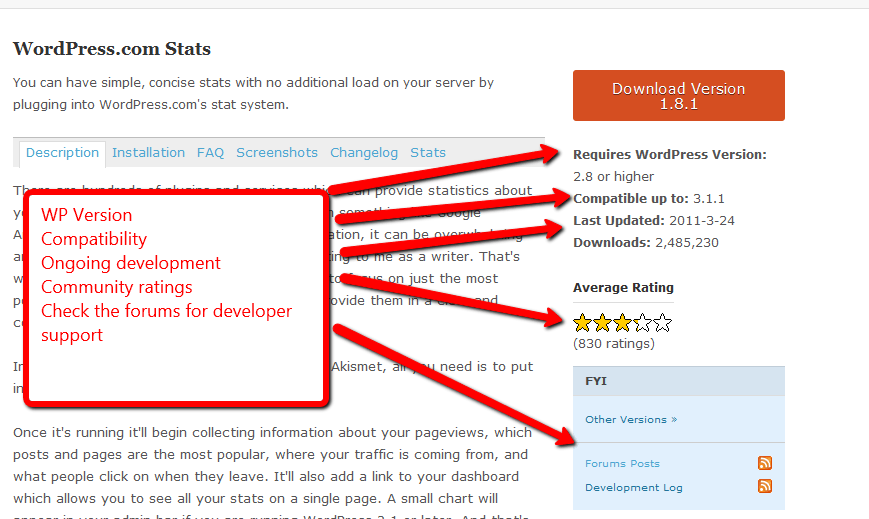Open the FAQ tab

211,152
